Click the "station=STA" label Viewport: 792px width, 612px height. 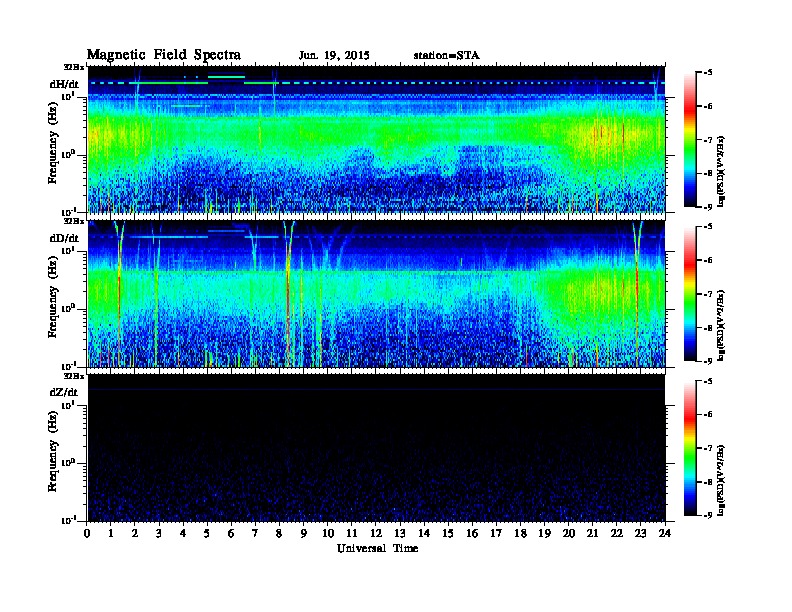[x=446, y=56]
